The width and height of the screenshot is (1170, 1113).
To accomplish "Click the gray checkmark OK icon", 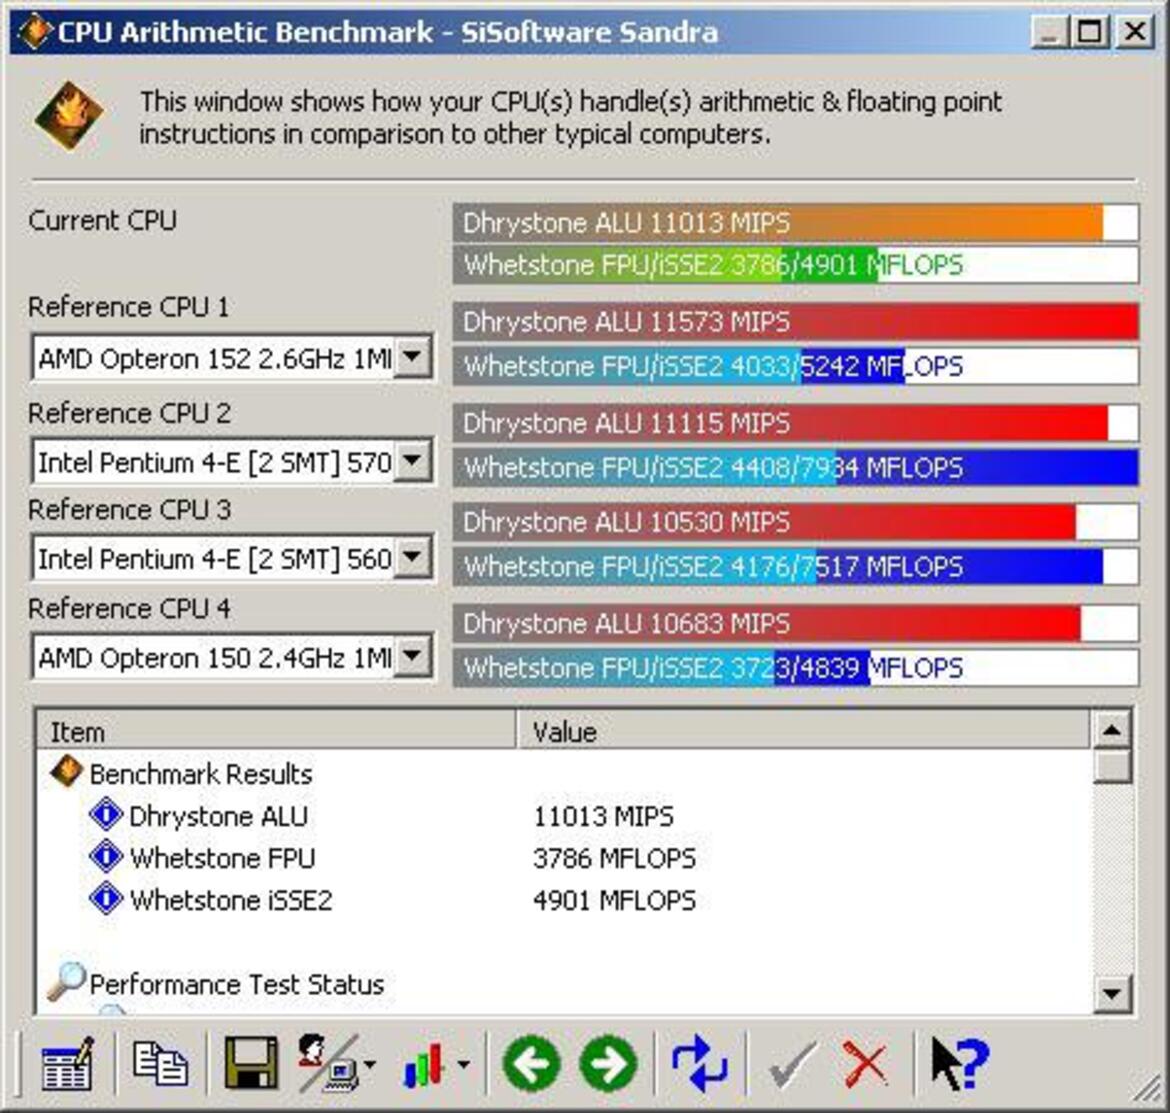I will coord(791,1063).
